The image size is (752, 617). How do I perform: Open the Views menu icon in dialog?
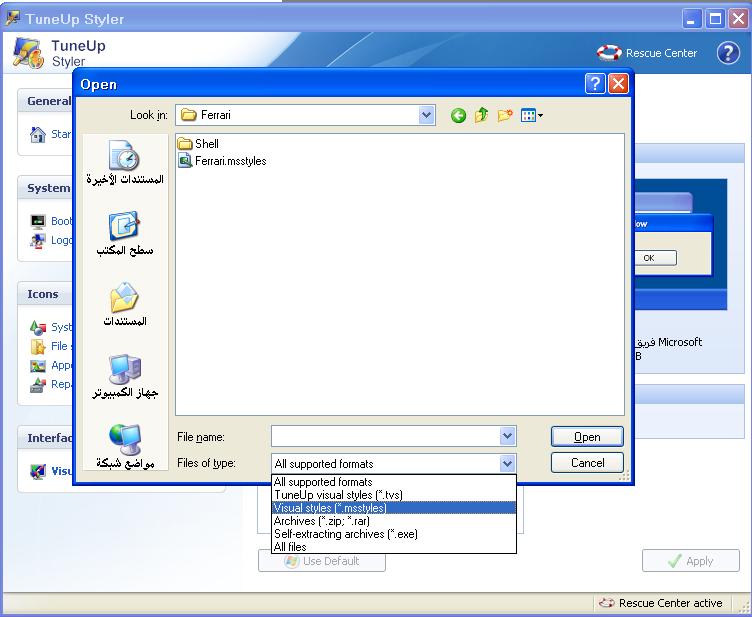(531, 115)
